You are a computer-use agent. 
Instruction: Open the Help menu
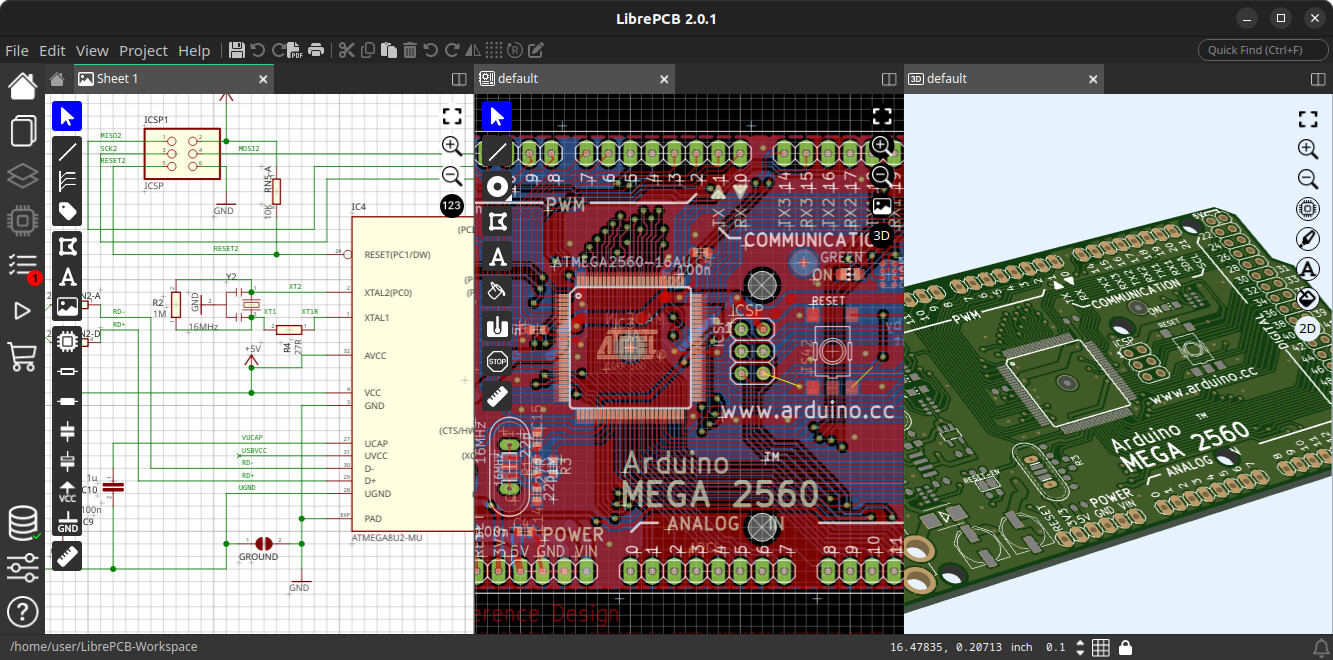coord(194,51)
